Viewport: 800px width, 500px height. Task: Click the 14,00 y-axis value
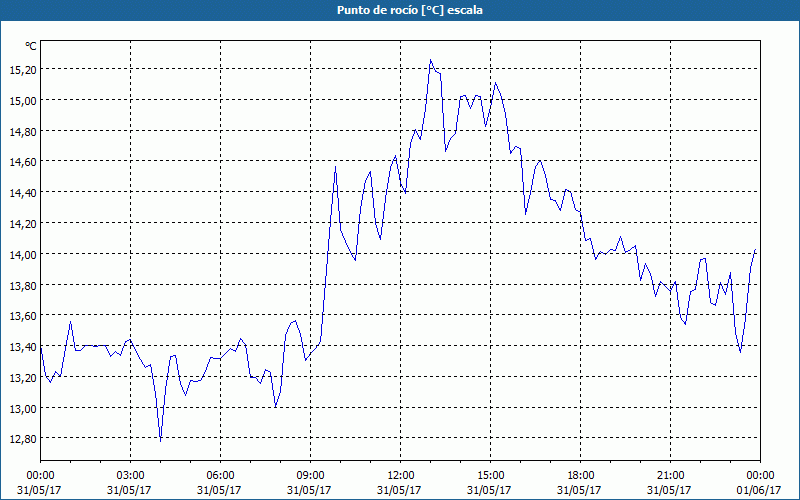tap(23, 254)
